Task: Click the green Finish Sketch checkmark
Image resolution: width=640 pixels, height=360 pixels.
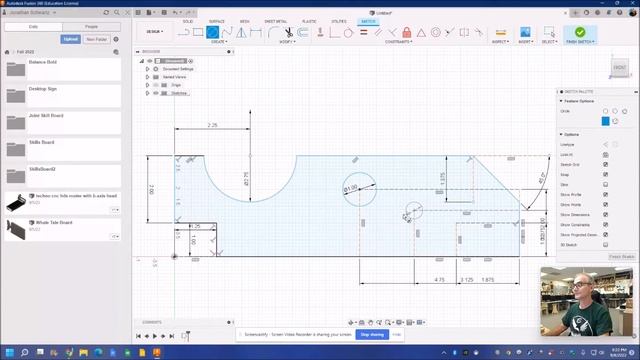Action: click(580, 32)
